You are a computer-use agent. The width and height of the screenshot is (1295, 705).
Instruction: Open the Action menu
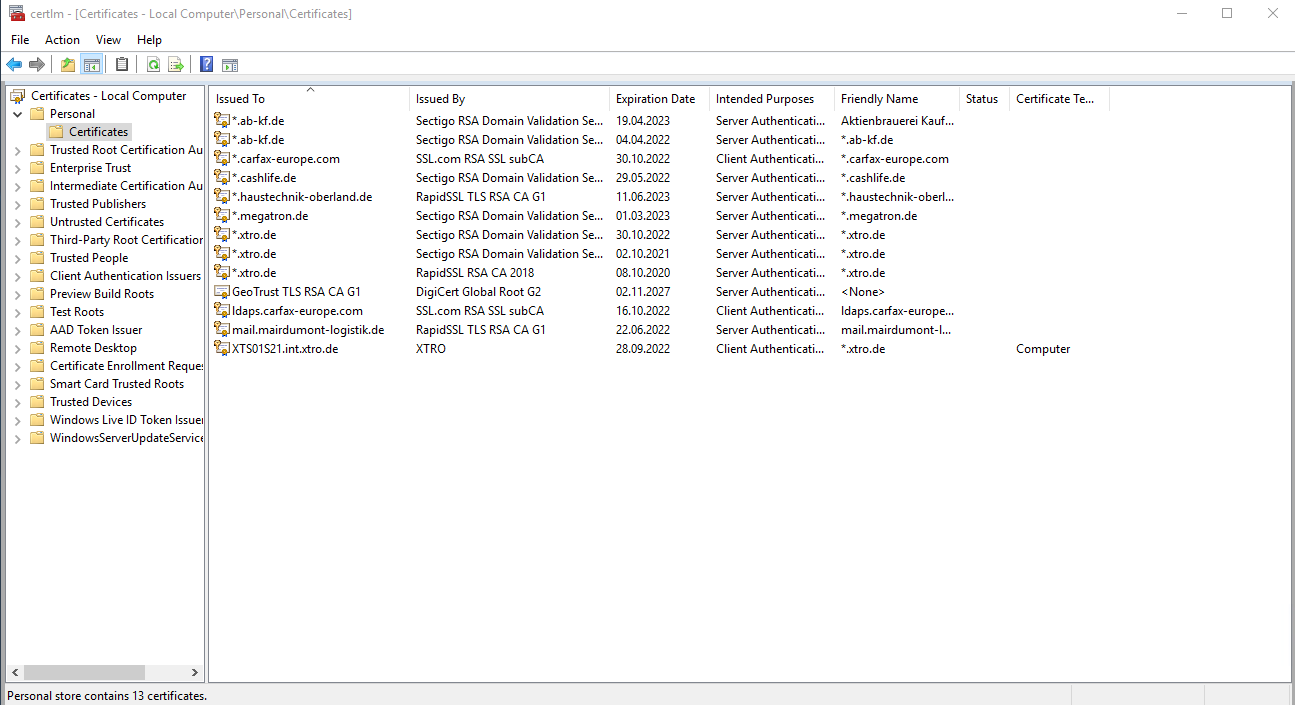pyautogui.click(x=62, y=40)
